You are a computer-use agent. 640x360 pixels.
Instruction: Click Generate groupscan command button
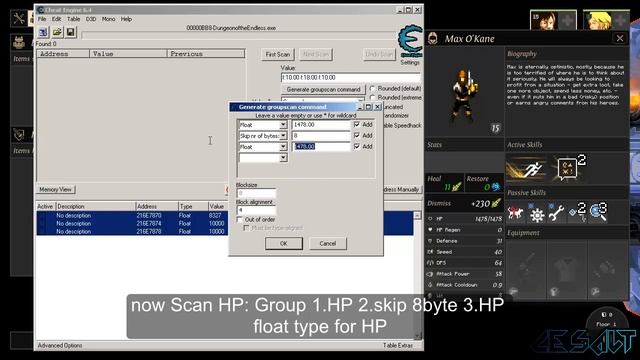pyautogui.click(x=323, y=89)
